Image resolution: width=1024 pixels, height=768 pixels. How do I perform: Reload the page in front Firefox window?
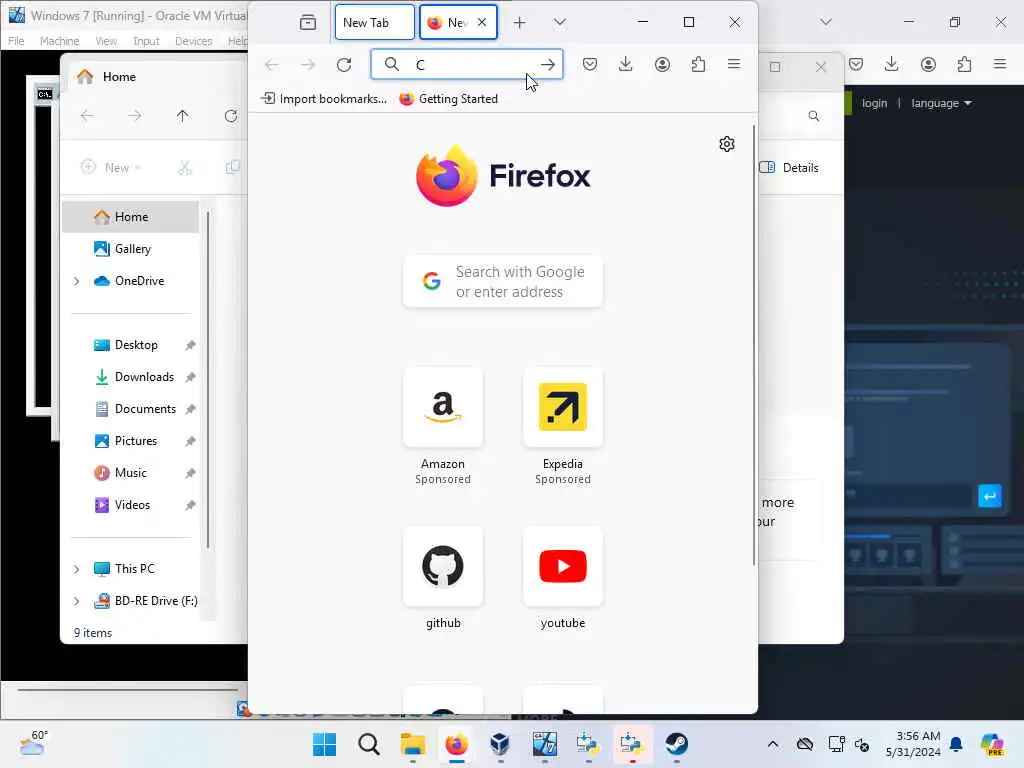pos(344,65)
